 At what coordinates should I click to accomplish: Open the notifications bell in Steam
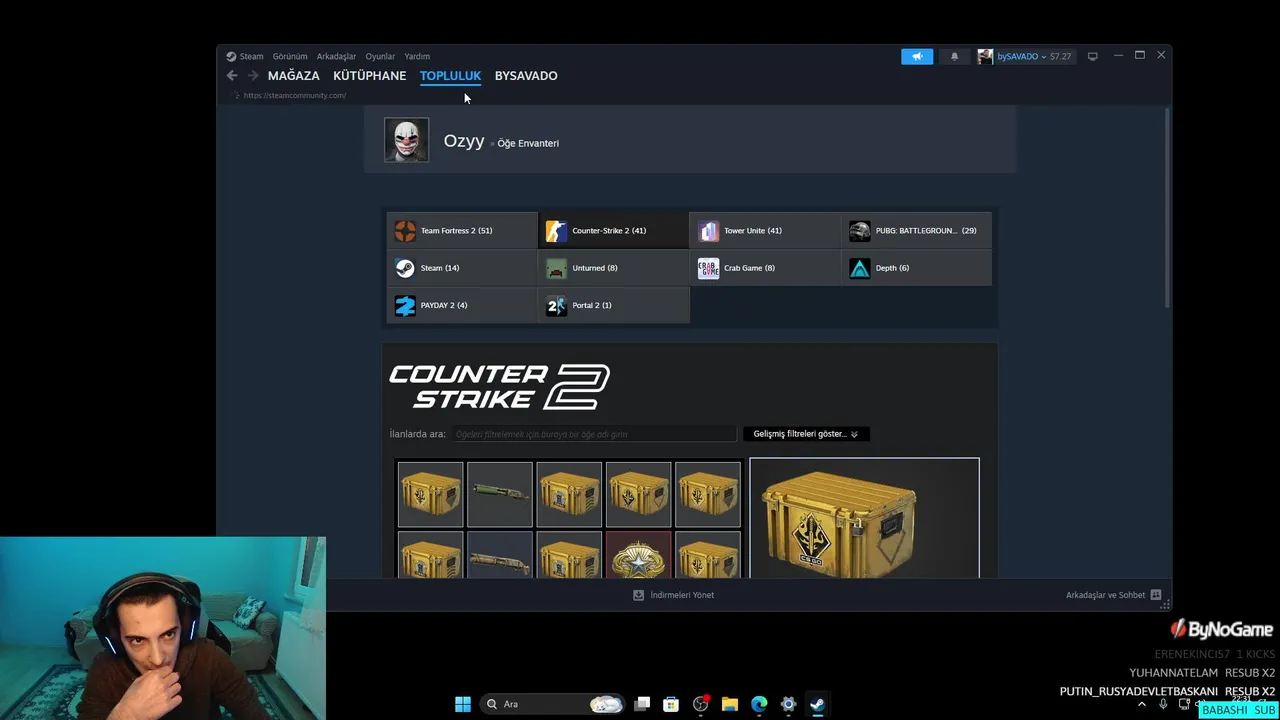tap(954, 56)
